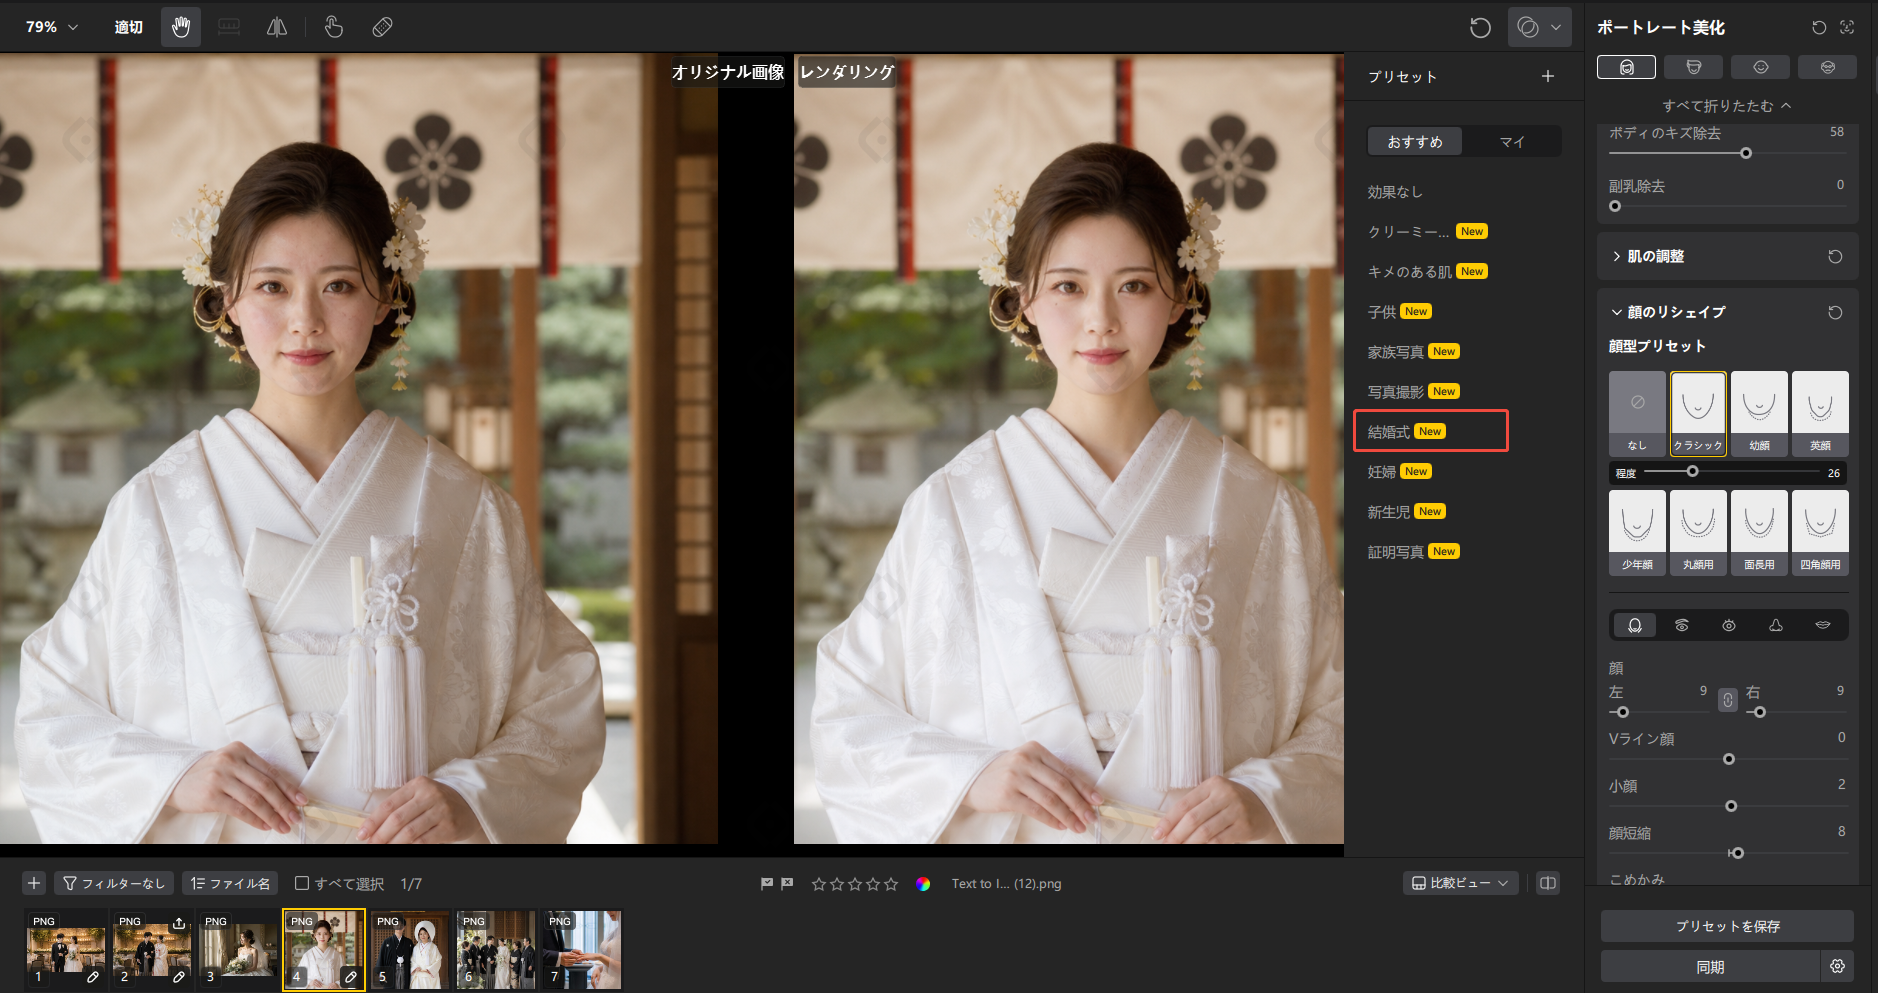Open sync settings gear icon

tap(1837, 966)
